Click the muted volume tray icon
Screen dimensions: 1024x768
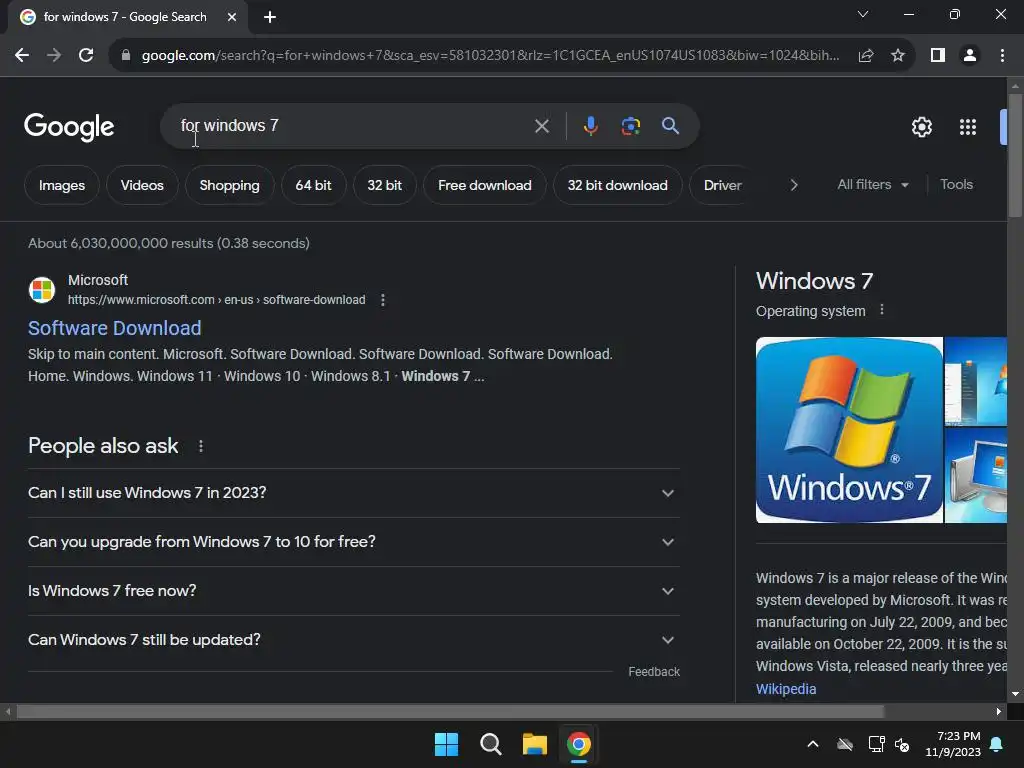[903, 744]
